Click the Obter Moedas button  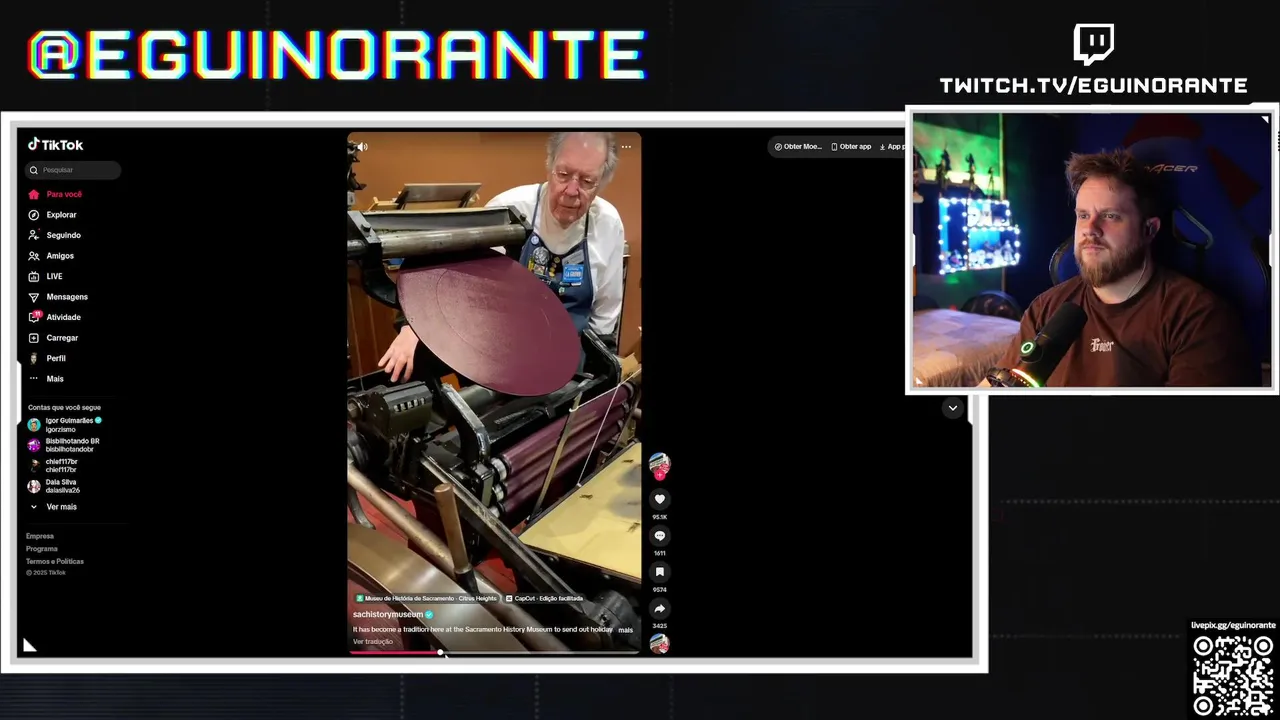798,147
